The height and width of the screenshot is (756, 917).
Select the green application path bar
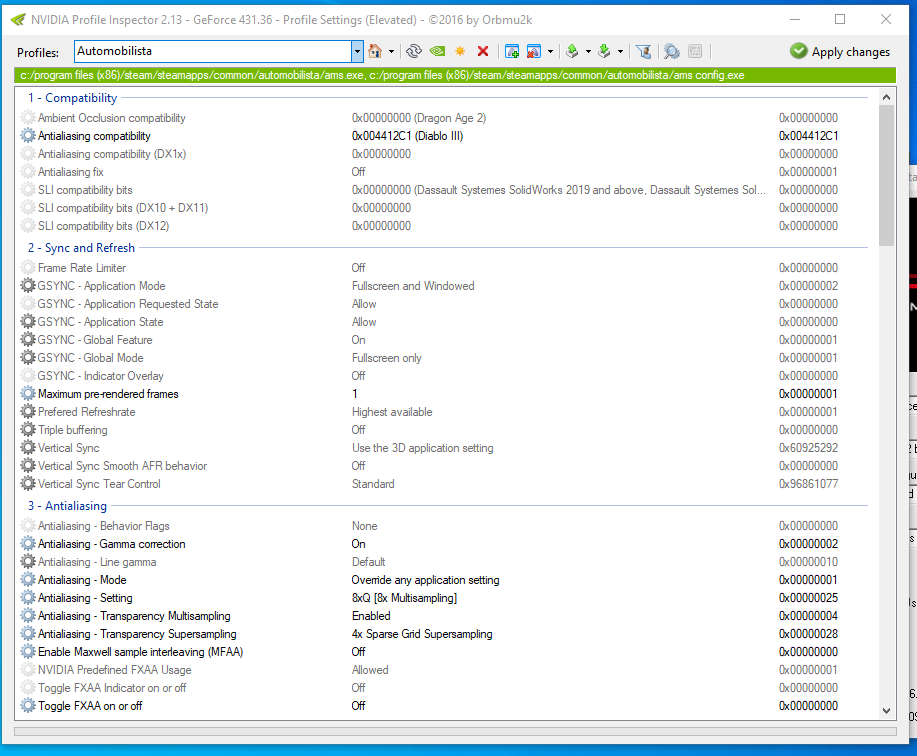coord(455,75)
